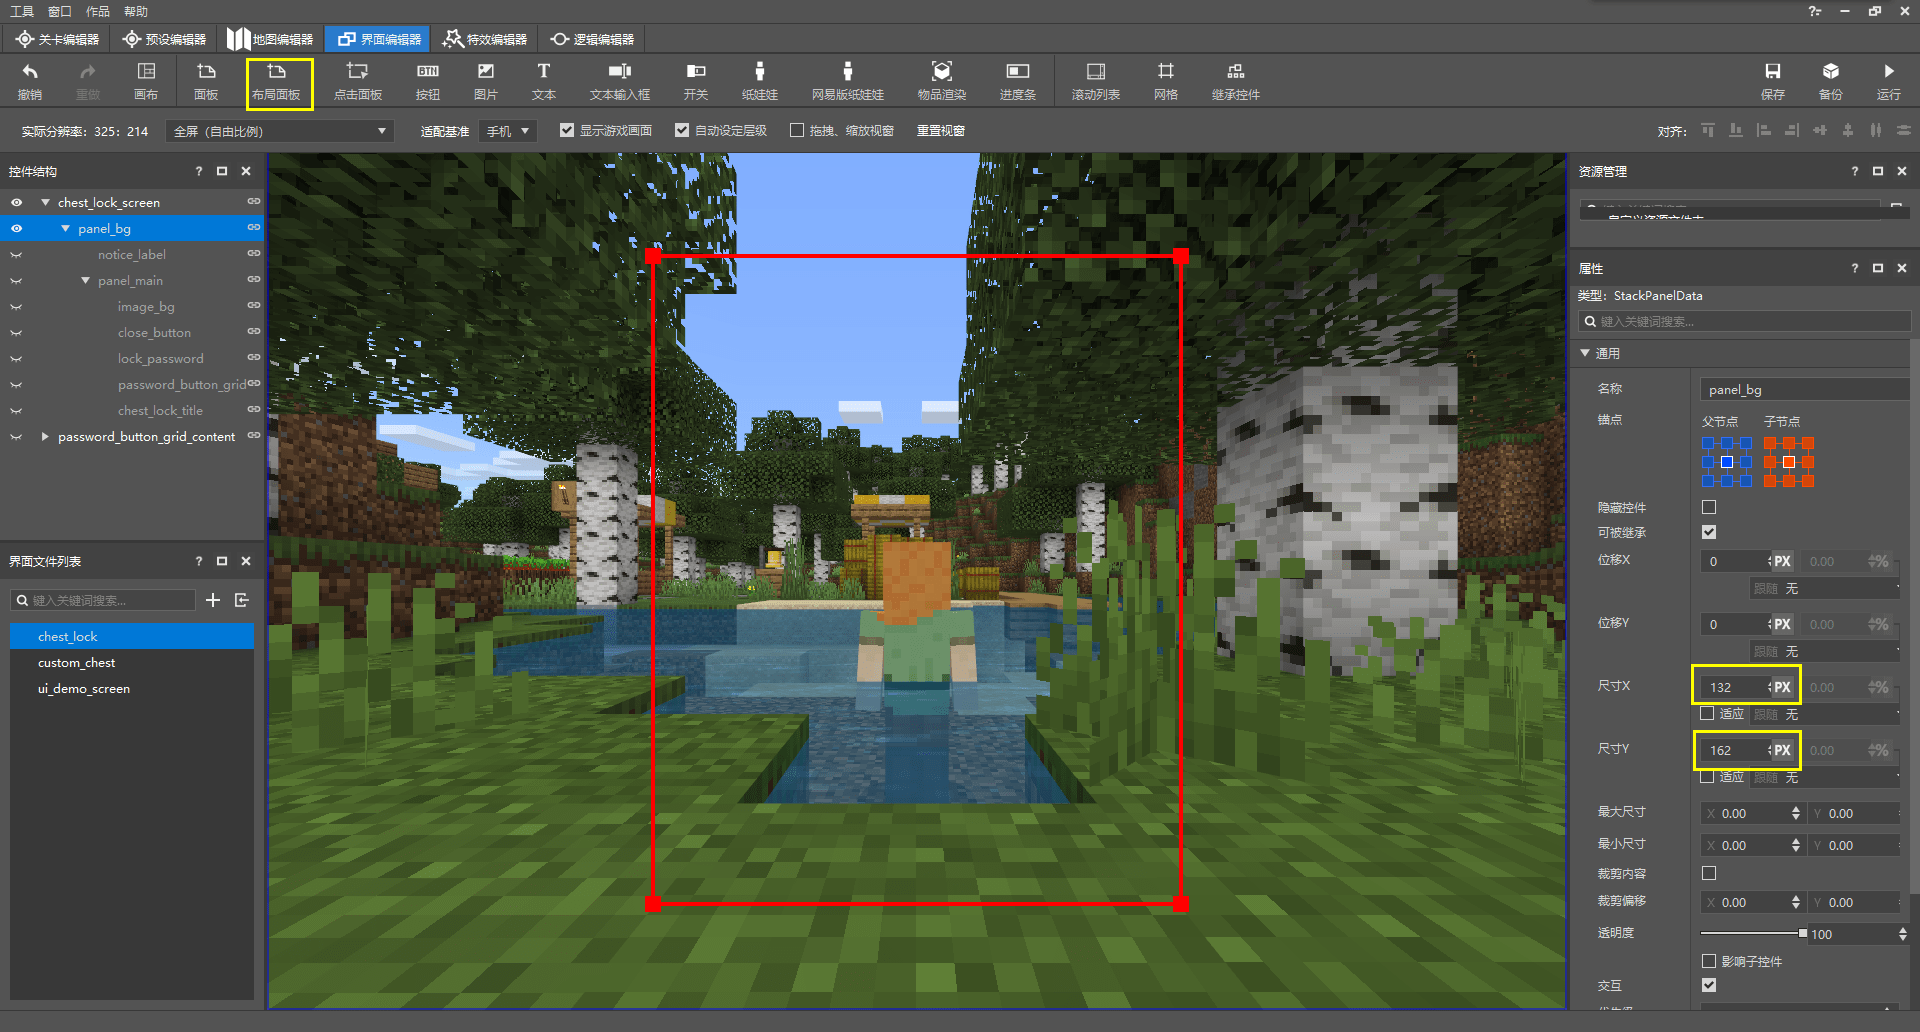Click the 名称 field containing panel_bg
The height and width of the screenshot is (1032, 1920).
(x=1805, y=389)
